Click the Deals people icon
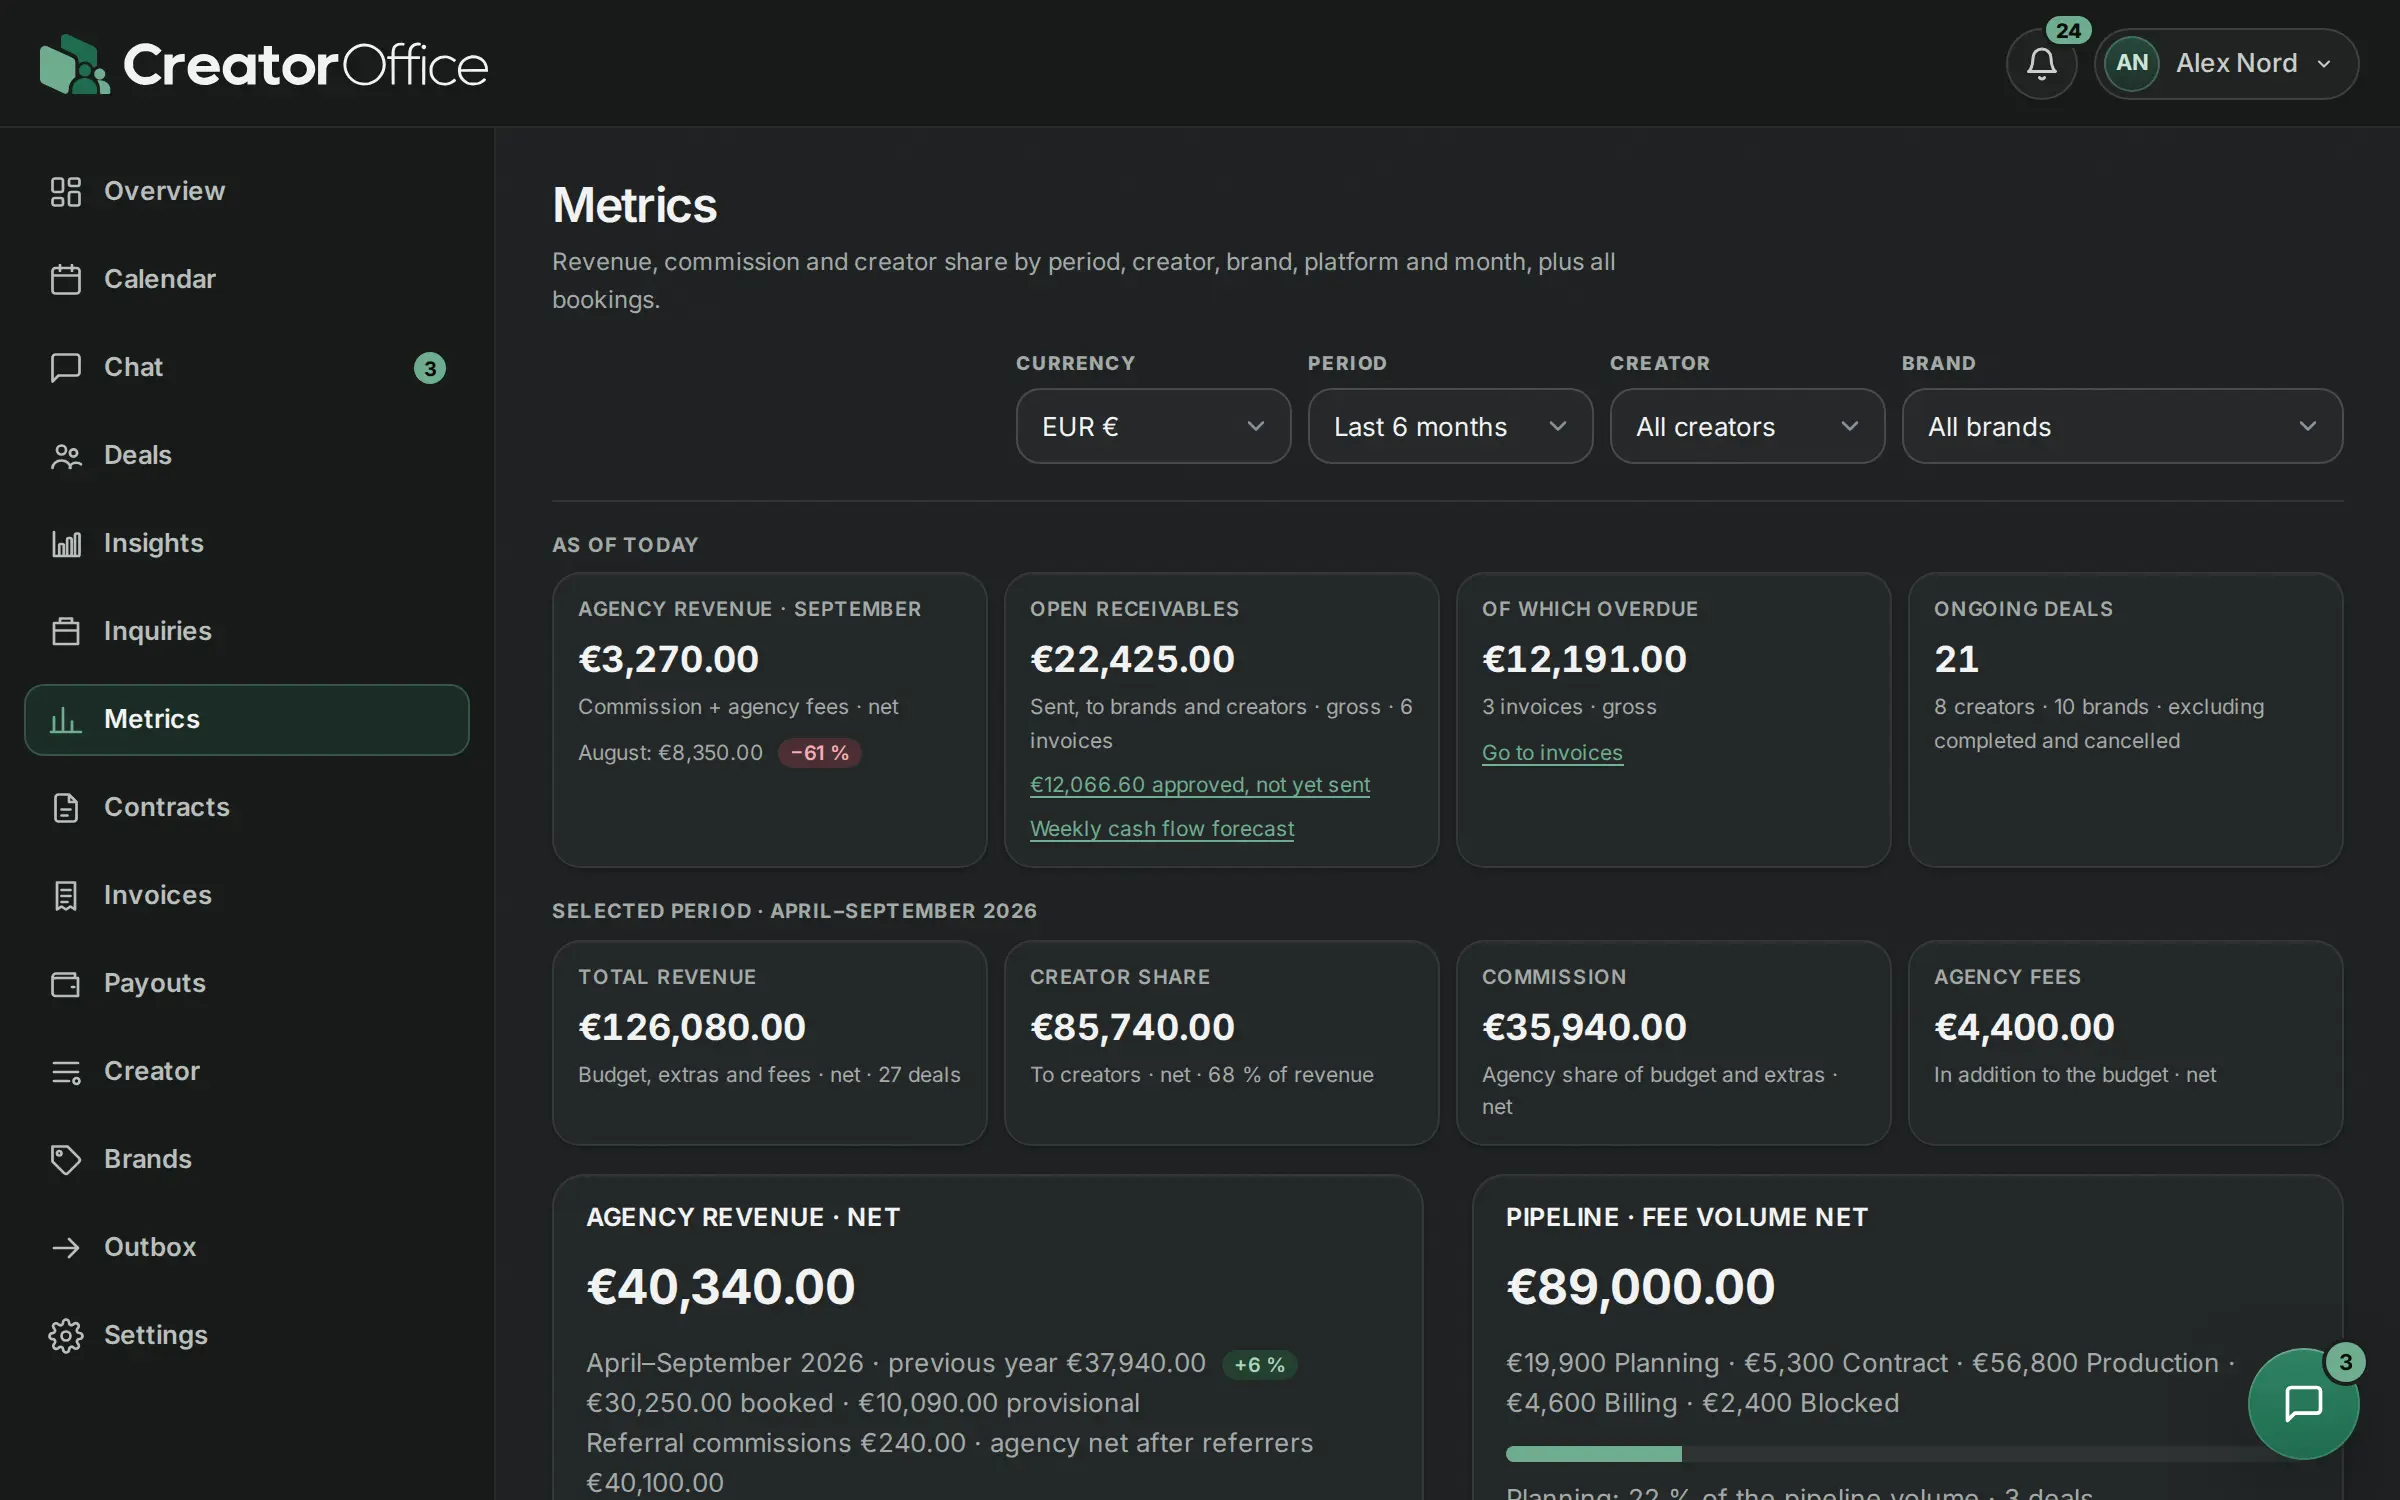This screenshot has height=1500, width=2400. coord(66,455)
